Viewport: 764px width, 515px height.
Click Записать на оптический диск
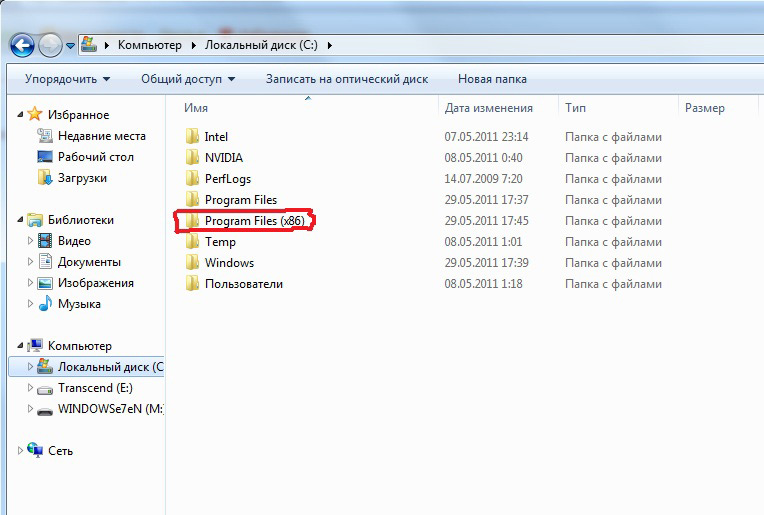point(346,79)
